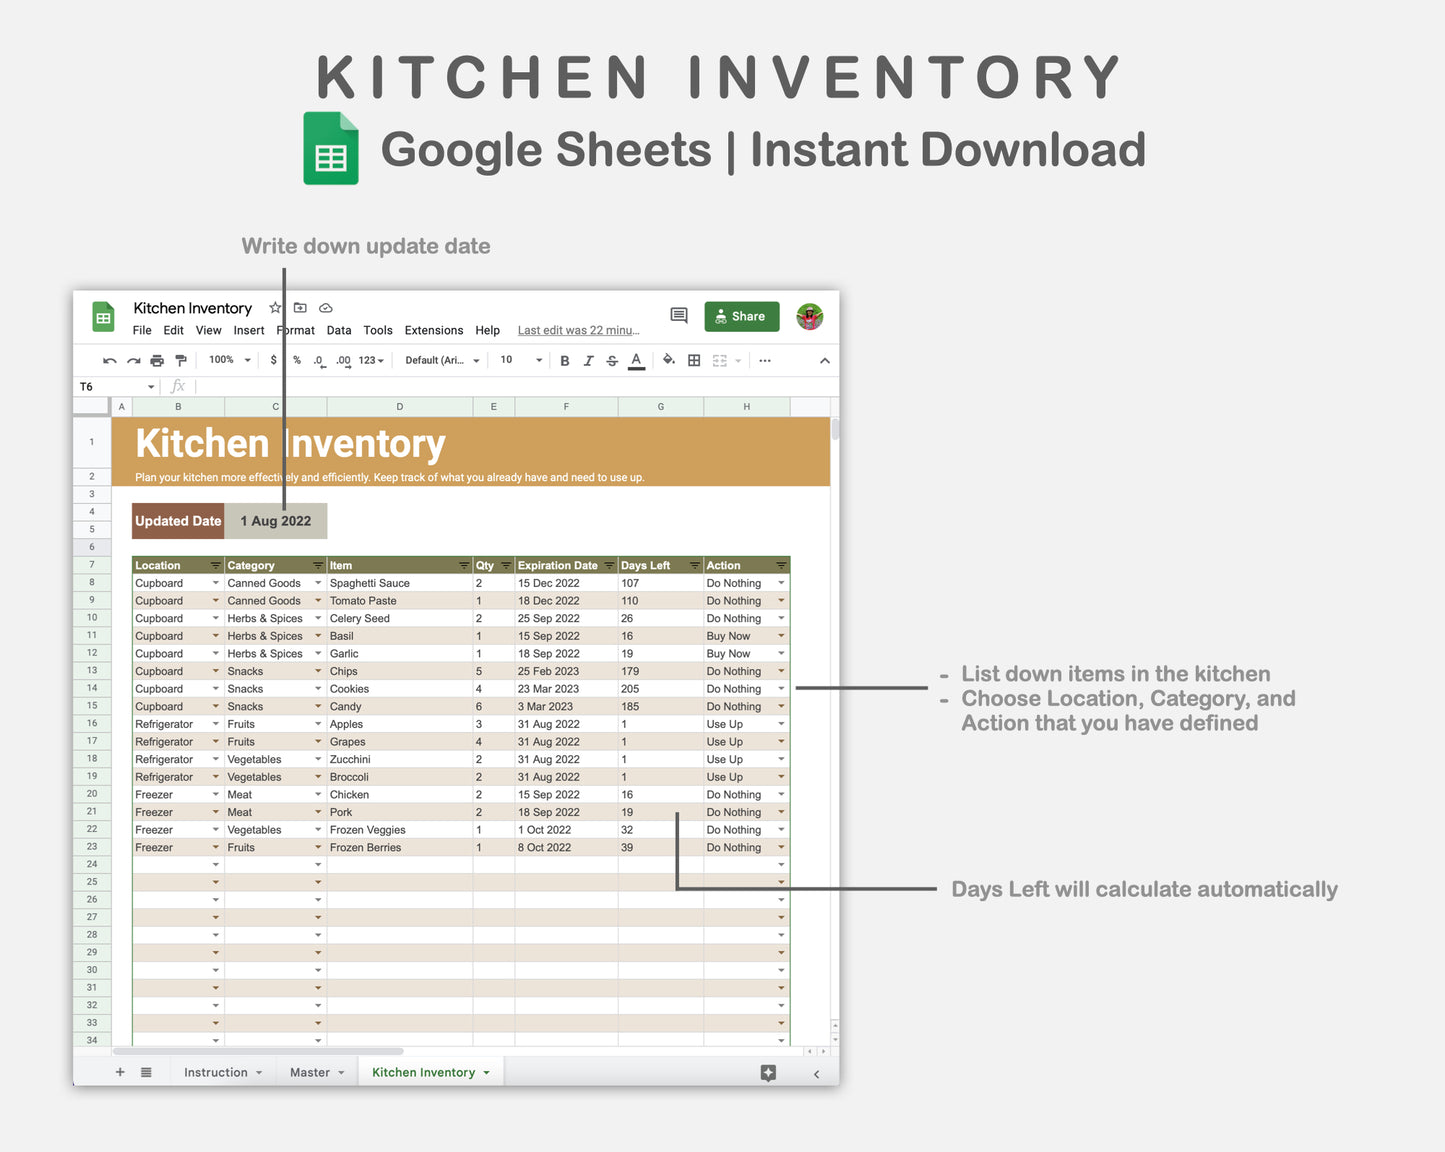1445x1152 pixels.
Task: Click the Format as percent icon
Action: click(296, 360)
